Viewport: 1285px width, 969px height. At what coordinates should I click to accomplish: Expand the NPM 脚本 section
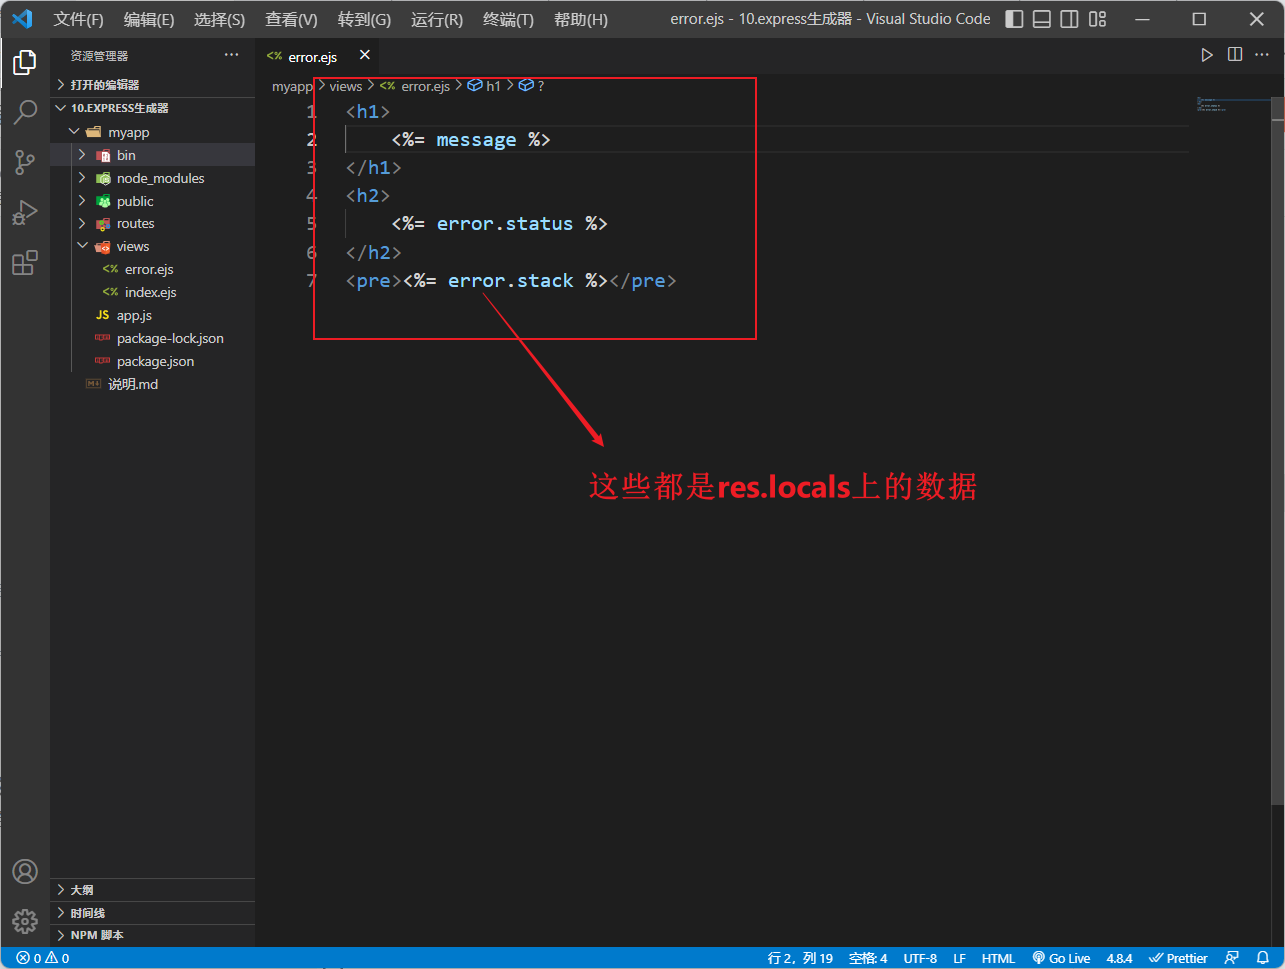click(152, 935)
